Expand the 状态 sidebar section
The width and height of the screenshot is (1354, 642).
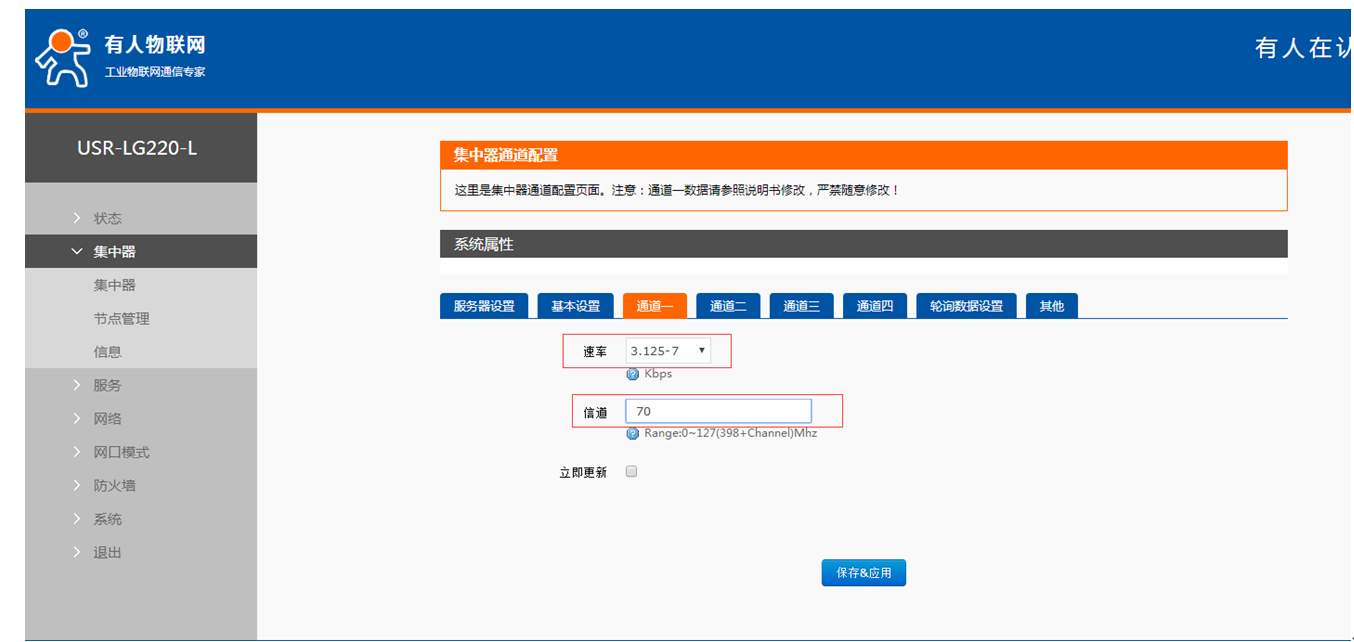coord(107,218)
